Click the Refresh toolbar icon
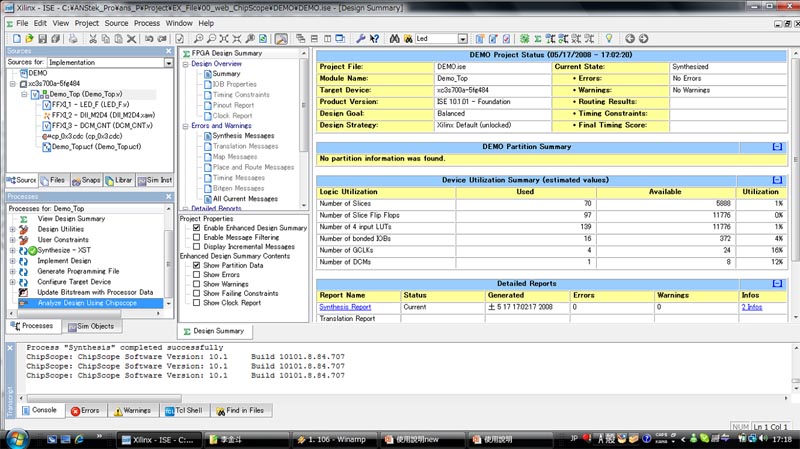 coord(263,39)
